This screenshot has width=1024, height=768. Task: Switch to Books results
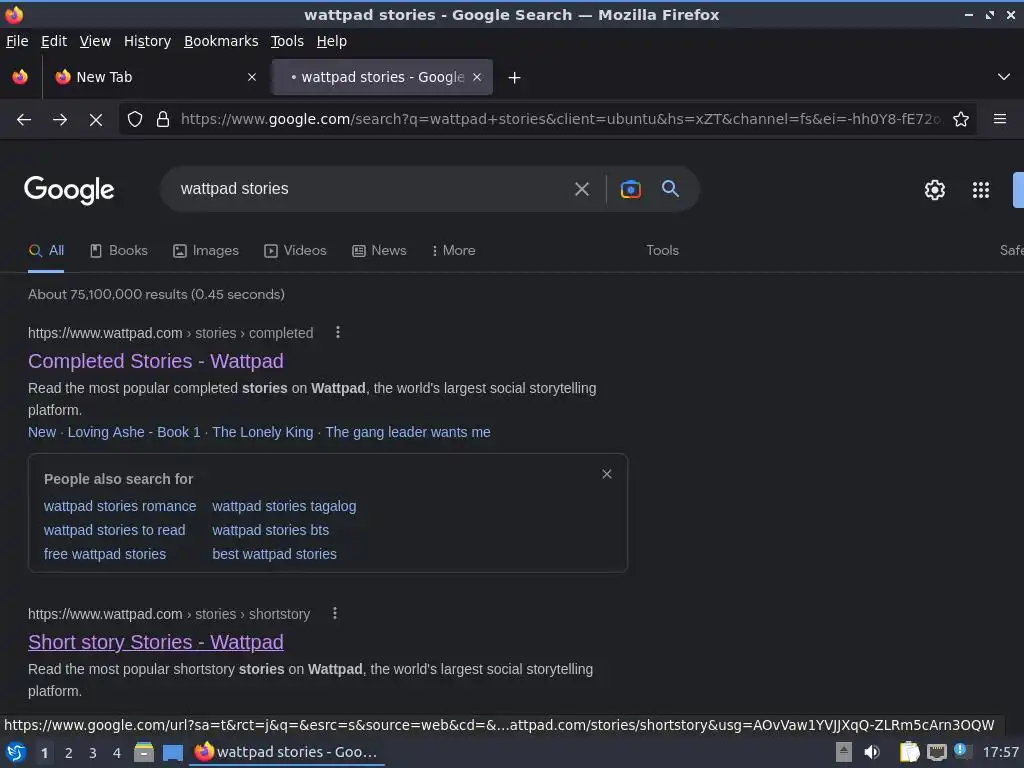[x=119, y=251]
